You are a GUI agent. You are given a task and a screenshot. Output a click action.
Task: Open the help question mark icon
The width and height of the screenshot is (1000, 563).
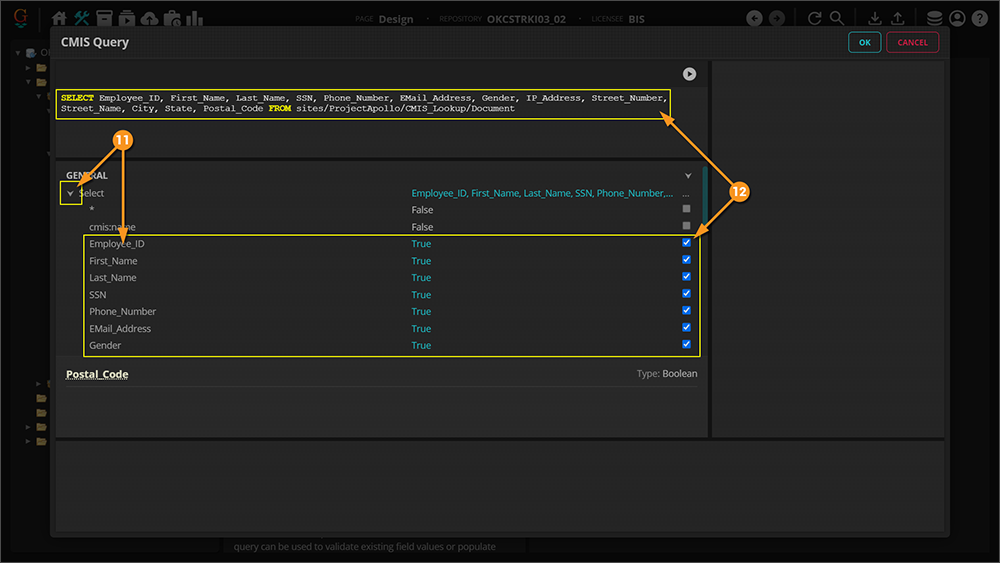[980, 19]
